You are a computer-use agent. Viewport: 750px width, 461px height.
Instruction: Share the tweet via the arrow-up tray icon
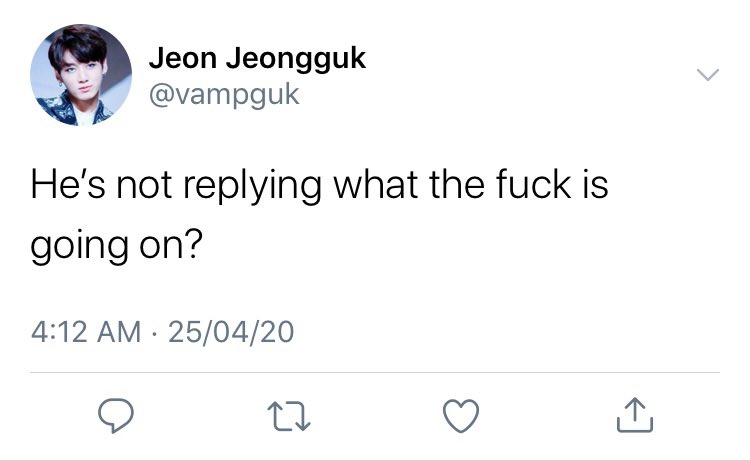635,415
